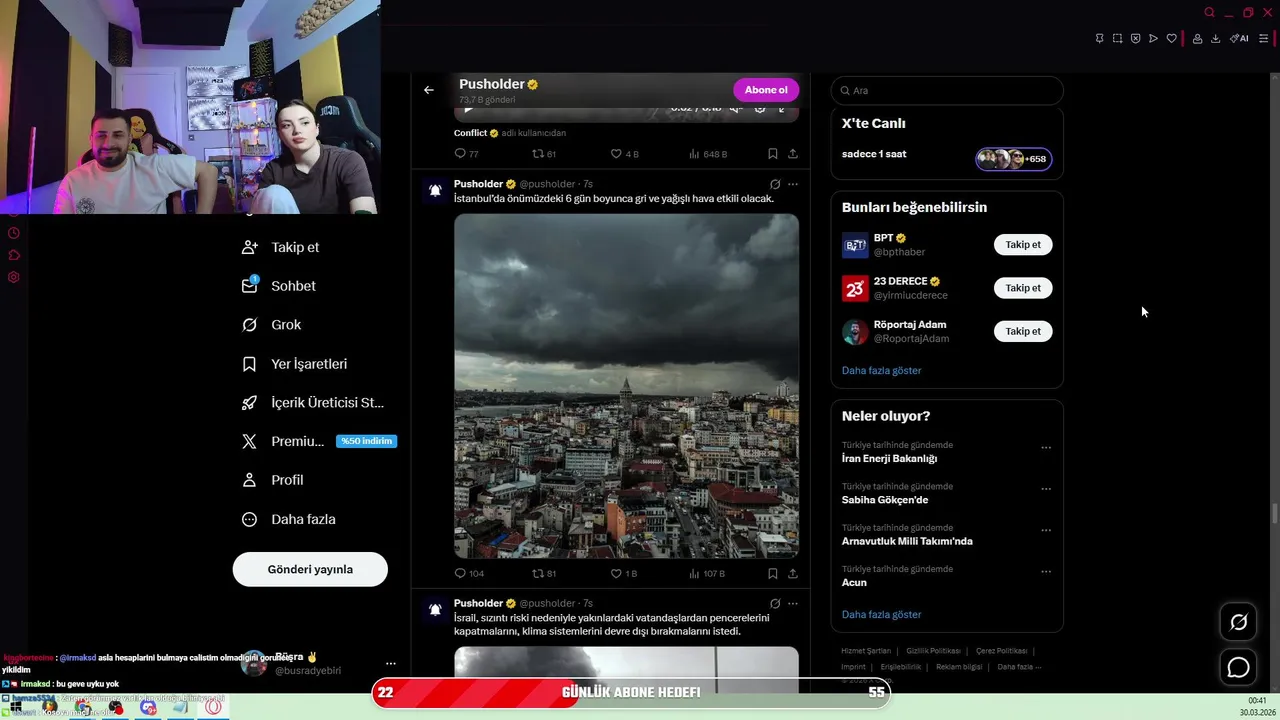Click the send/flow arrow icon in toolbar
Image resolution: width=1280 pixels, height=720 pixels.
1153,38
